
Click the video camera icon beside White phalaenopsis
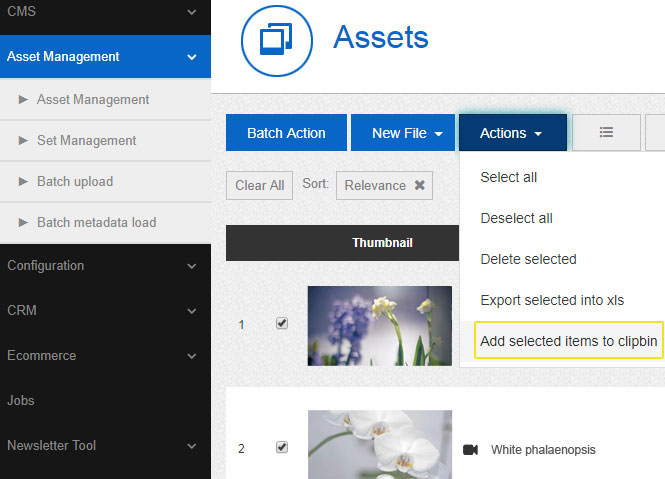point(471,450)
